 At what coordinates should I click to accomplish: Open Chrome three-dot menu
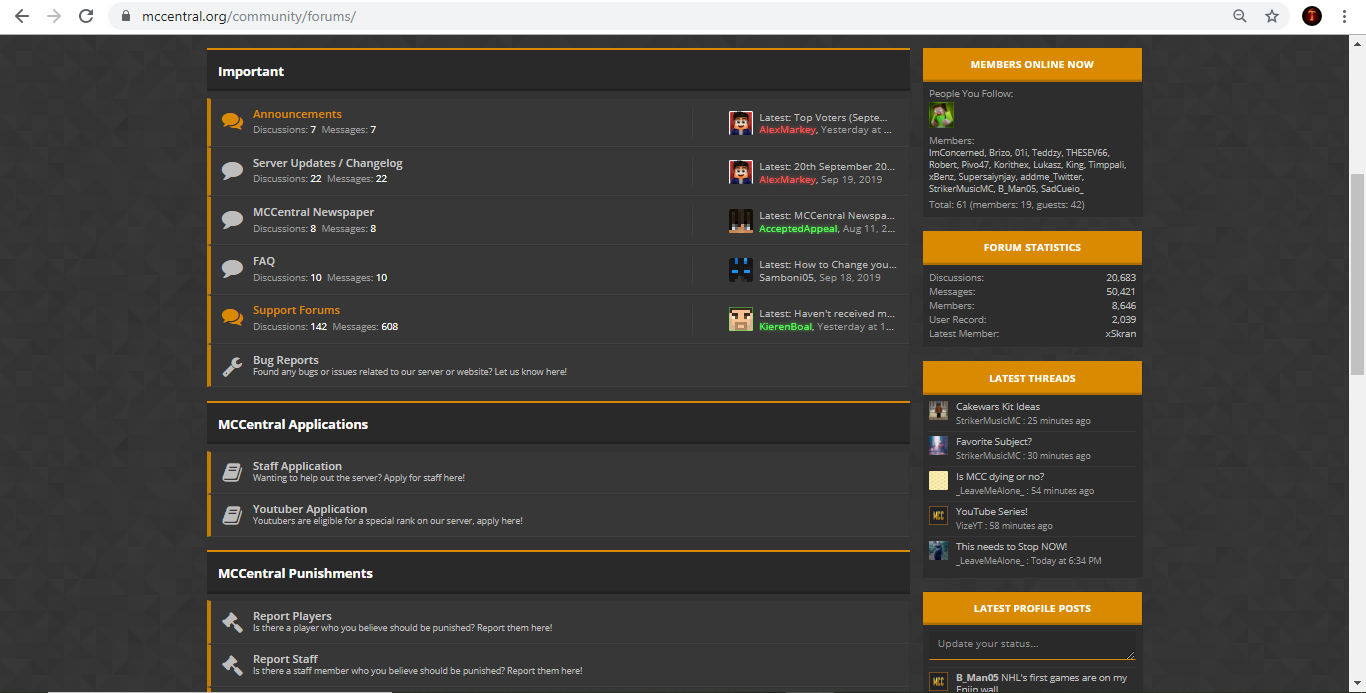tap(1345, 16)
